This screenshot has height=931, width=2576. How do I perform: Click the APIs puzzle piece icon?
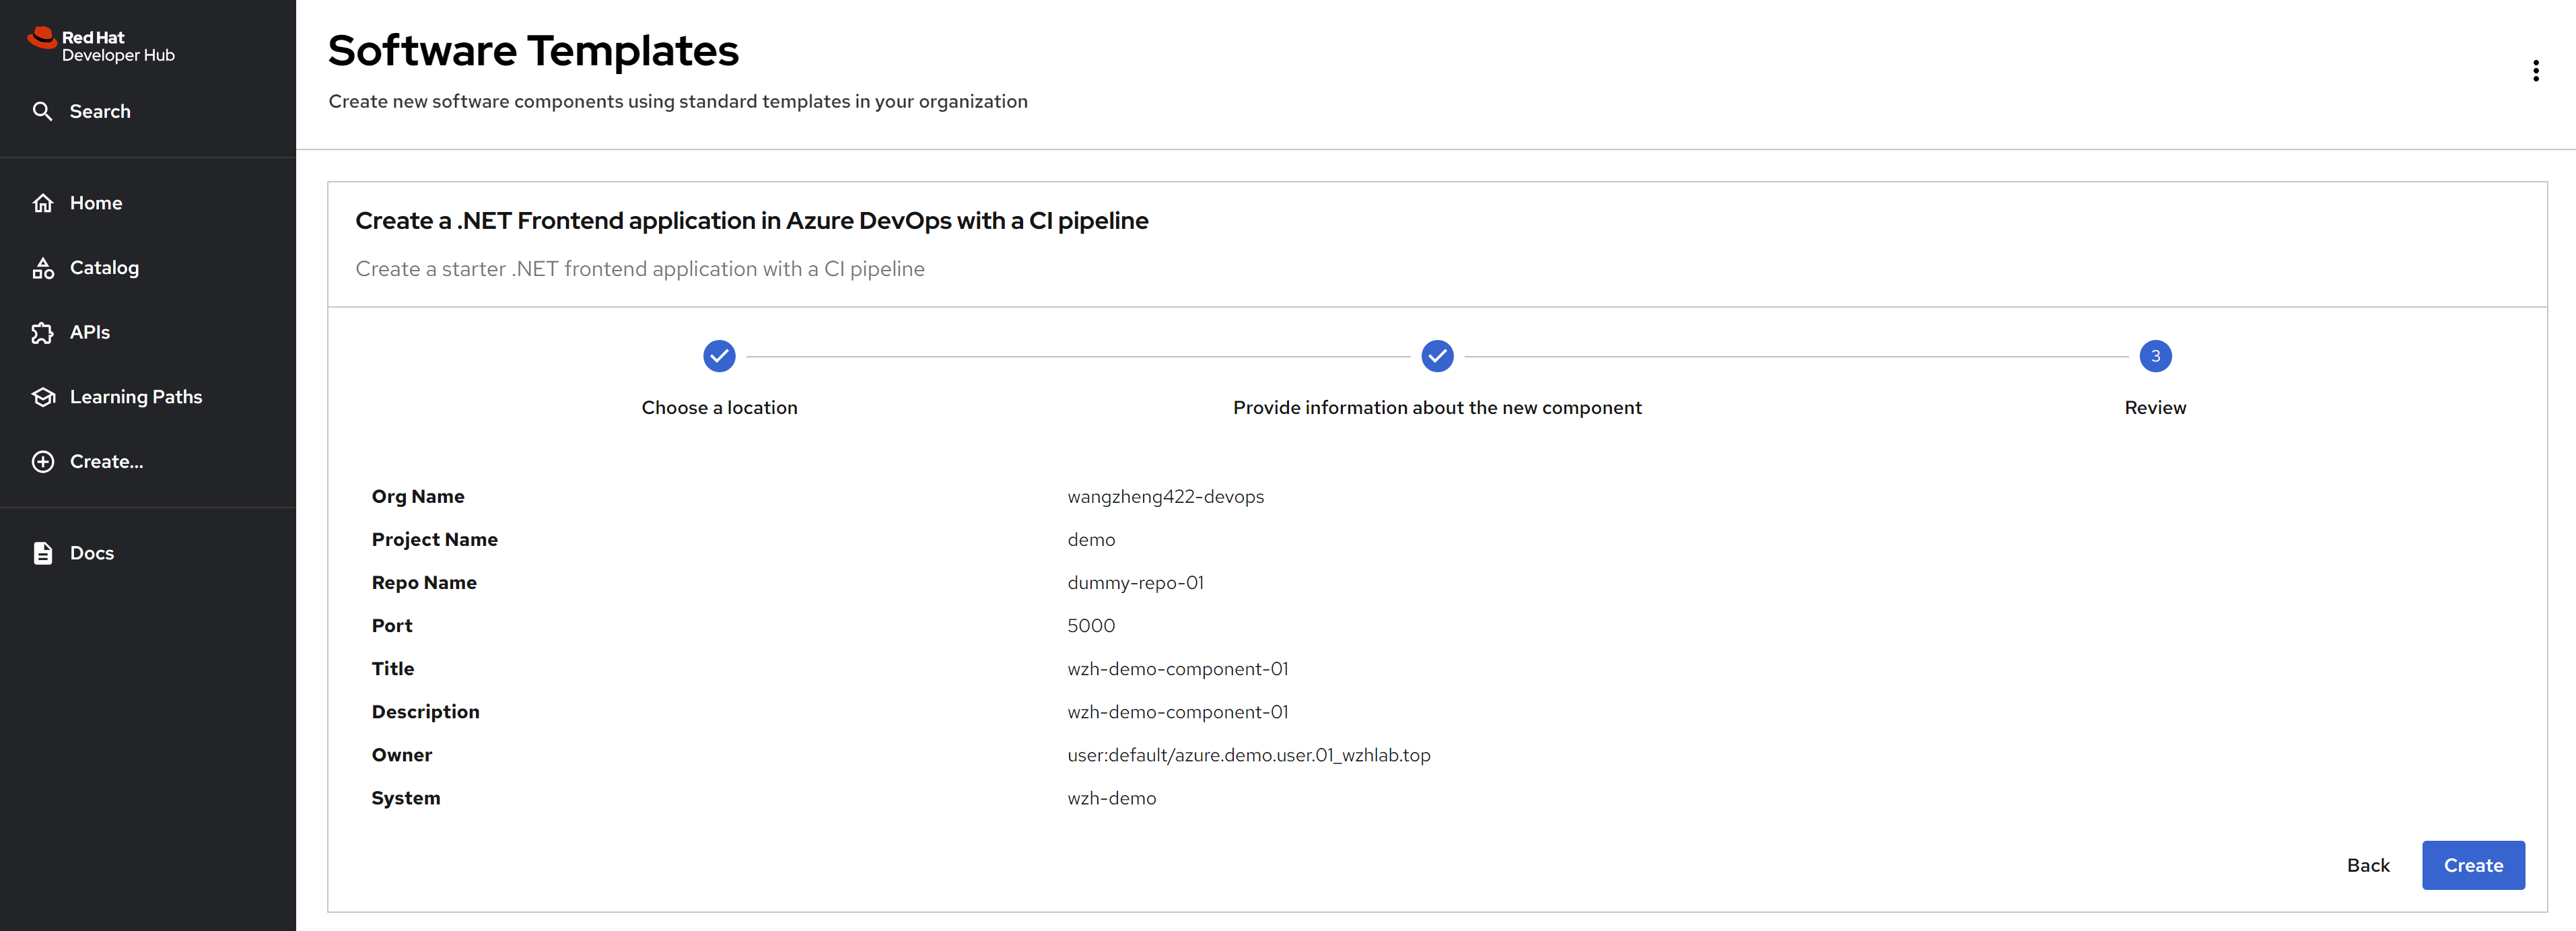coord(43,333)
